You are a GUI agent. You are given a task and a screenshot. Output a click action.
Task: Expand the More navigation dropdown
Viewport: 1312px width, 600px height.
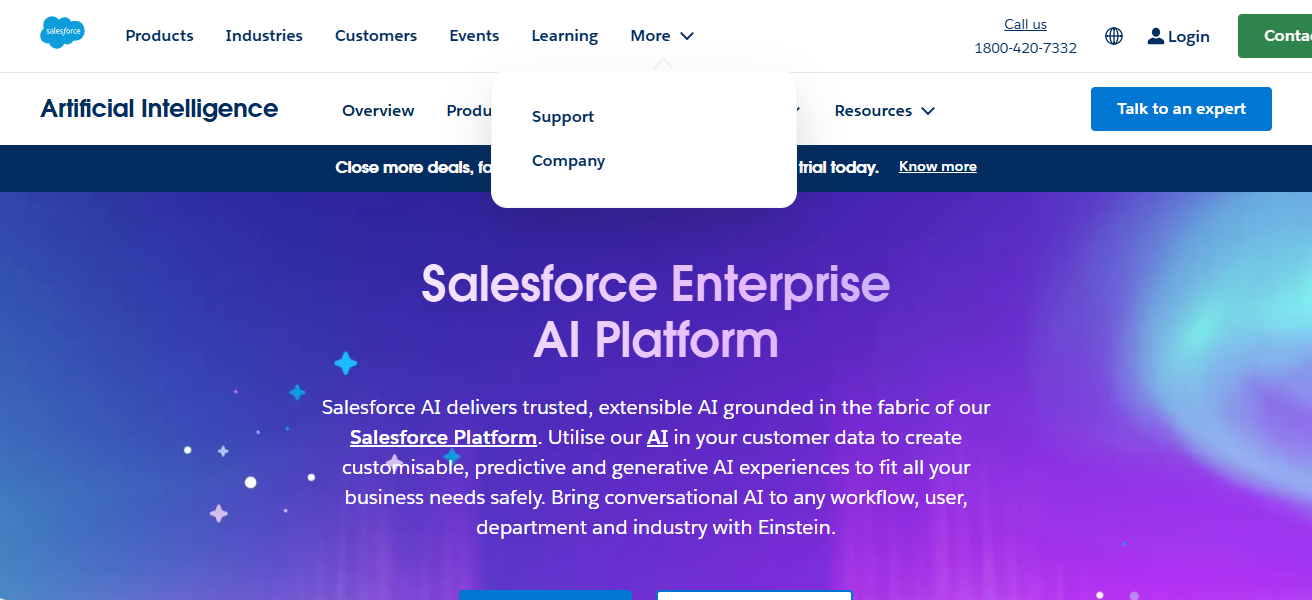click(x=652, y=36)
